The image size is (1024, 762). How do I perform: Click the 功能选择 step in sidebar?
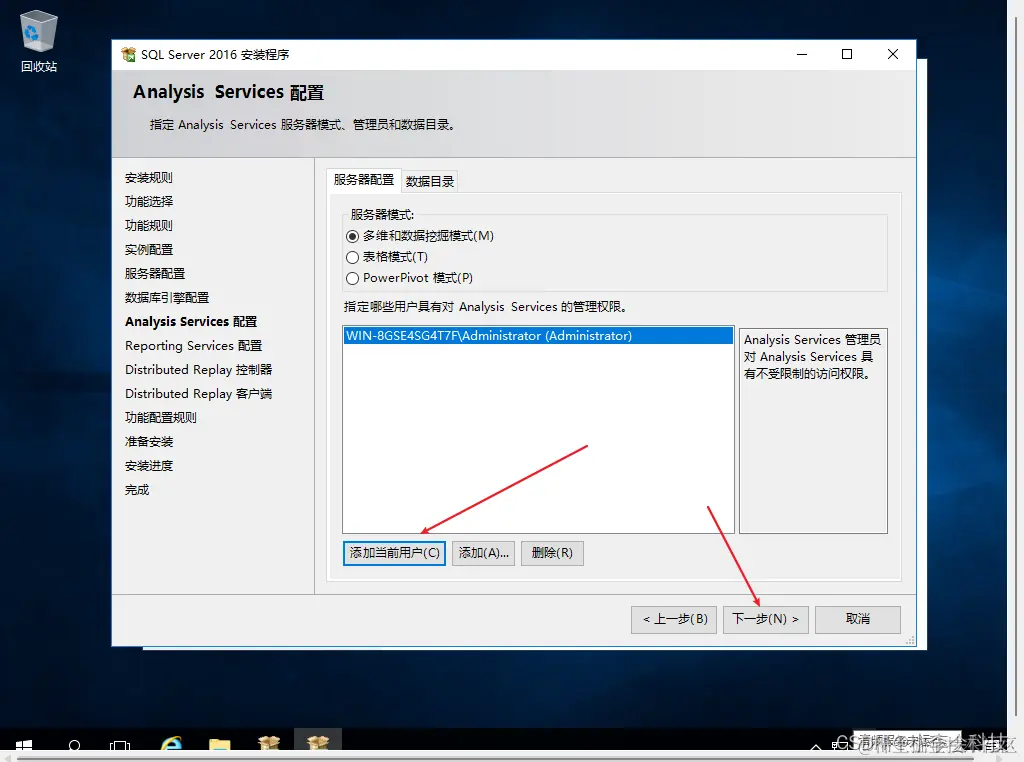149,202
